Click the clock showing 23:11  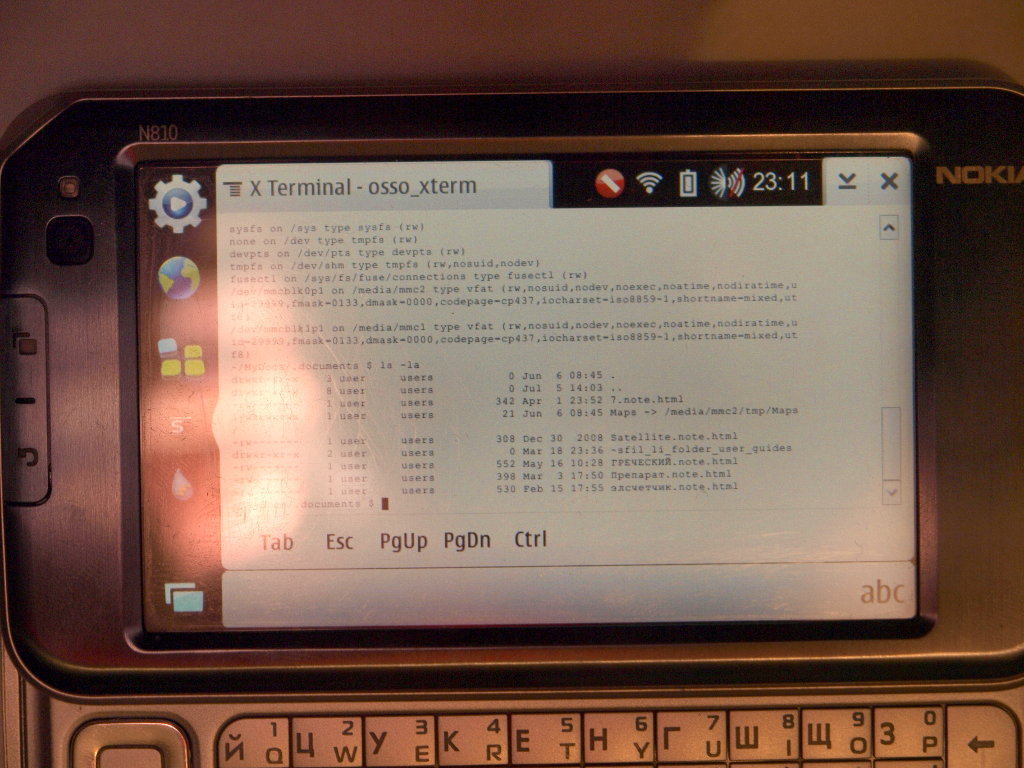(781, 182)
